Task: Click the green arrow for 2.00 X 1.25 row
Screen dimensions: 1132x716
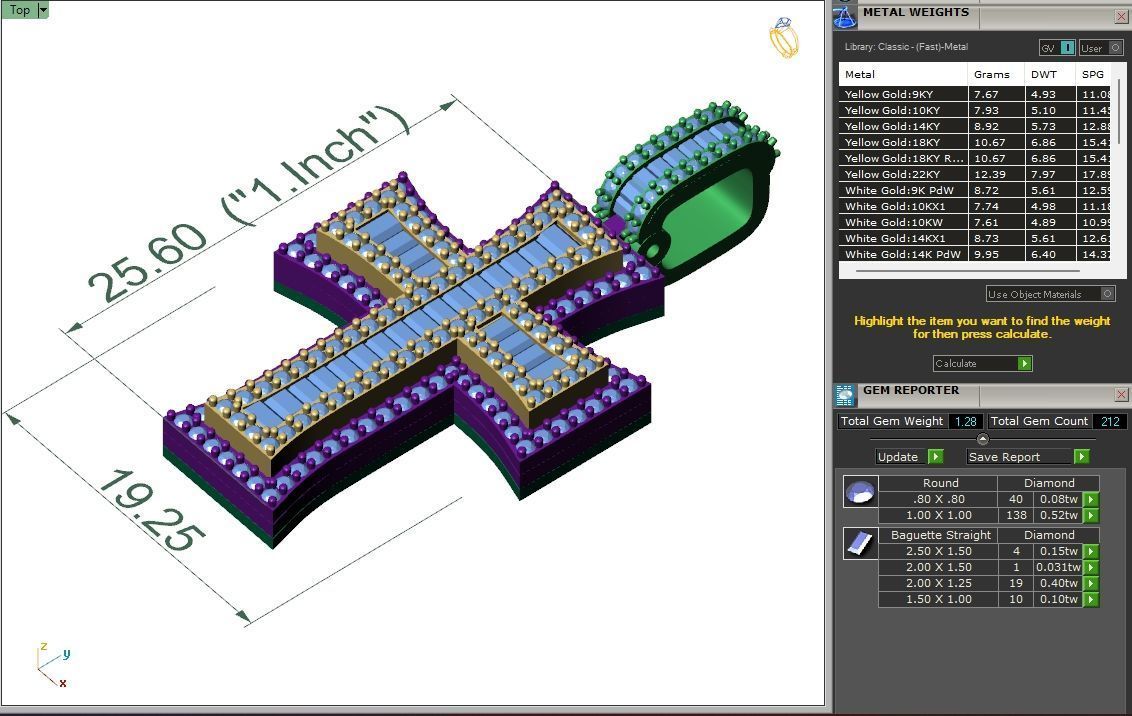Action: [x=1091, y=583]
